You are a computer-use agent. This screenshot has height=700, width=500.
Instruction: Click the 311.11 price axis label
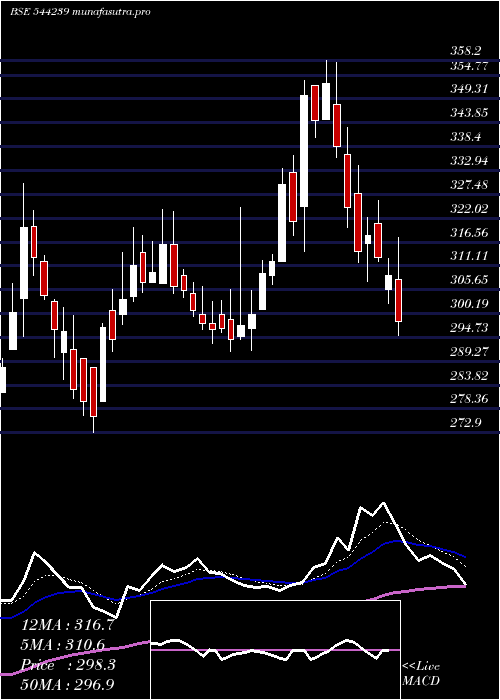click(469, 257)
